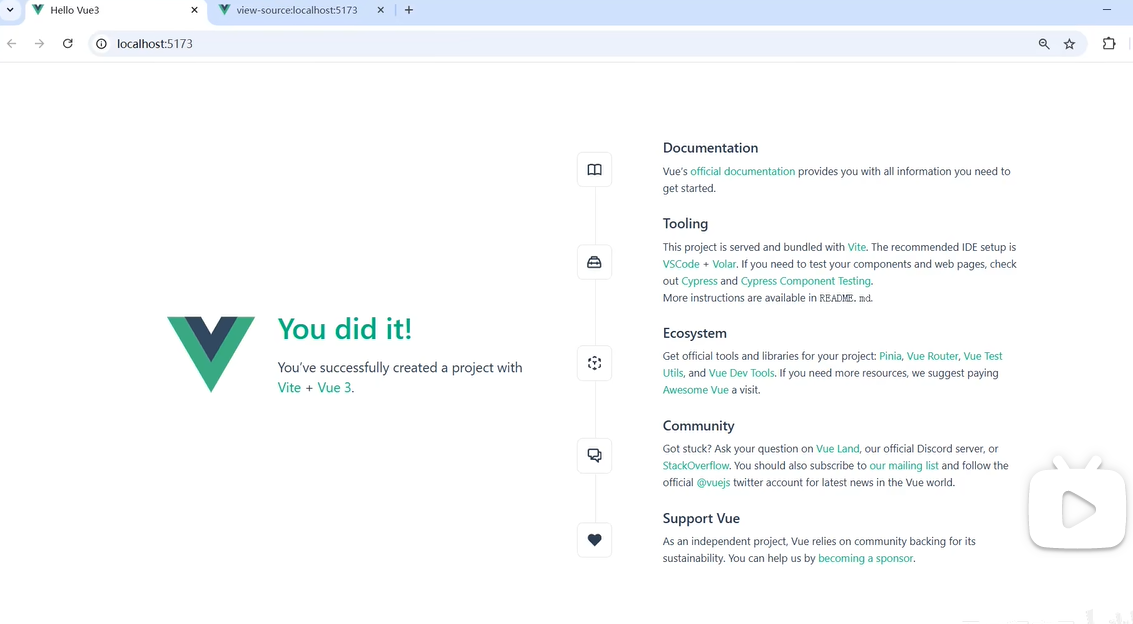The height and width of the screenshot is (624, 1133).
Task: Click the Ecosystem heading
Action: (694, 333)
